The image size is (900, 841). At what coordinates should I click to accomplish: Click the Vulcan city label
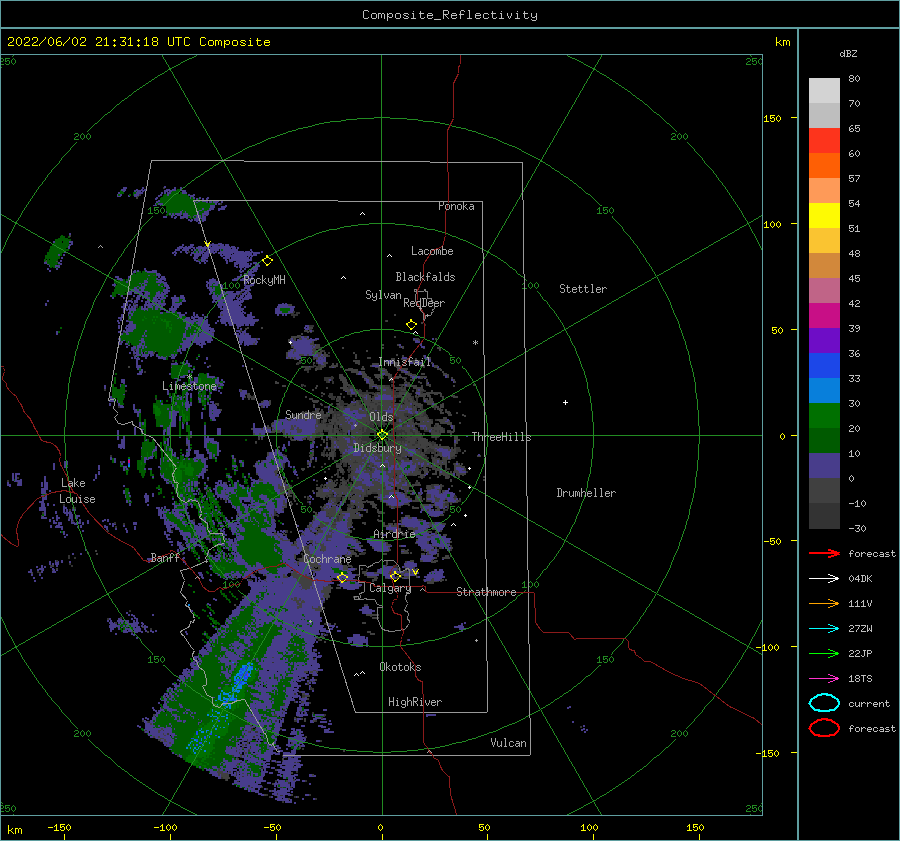pyautogui.click(x=508, y=743)
